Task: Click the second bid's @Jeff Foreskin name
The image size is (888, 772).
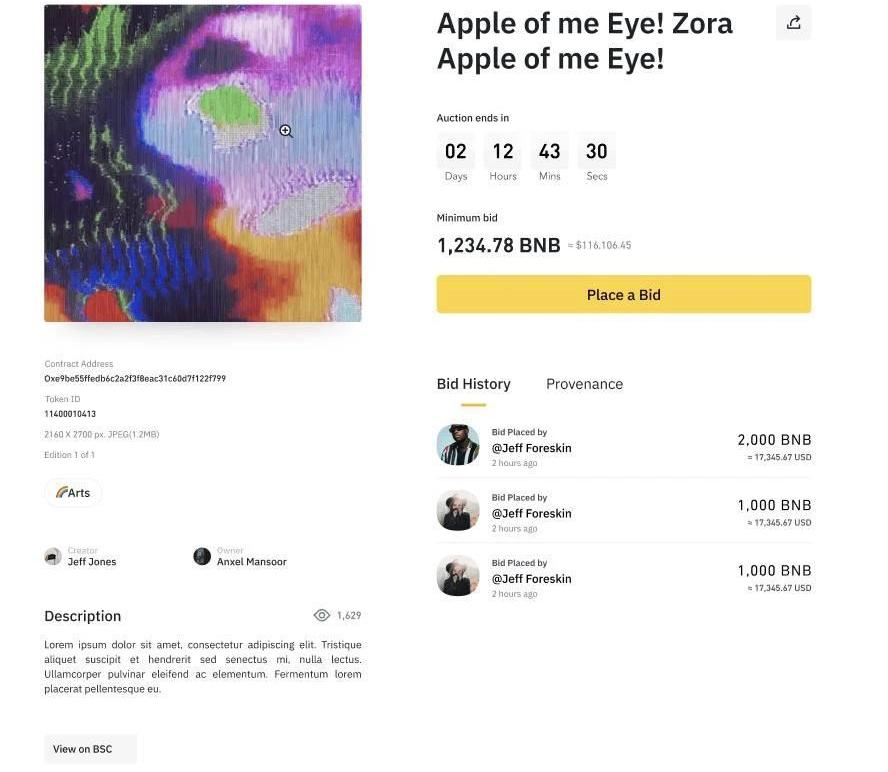Action: pyautogui.click(x=531, y=513)
